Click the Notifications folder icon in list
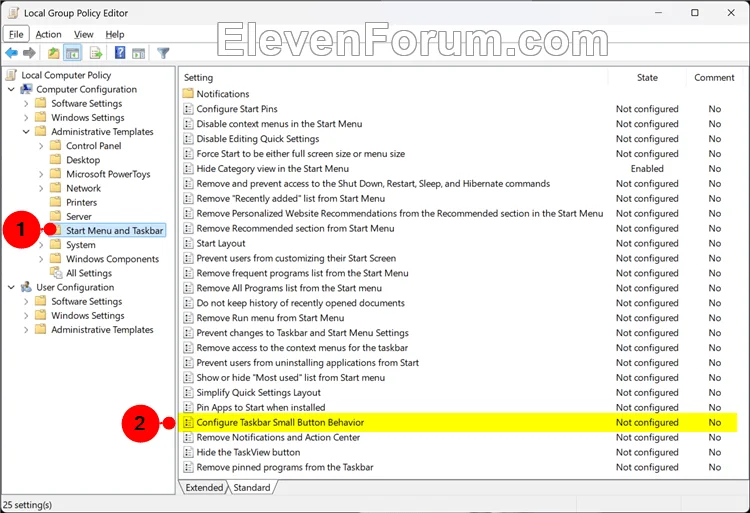Screen dimensions: 750x513 [188, 94]
